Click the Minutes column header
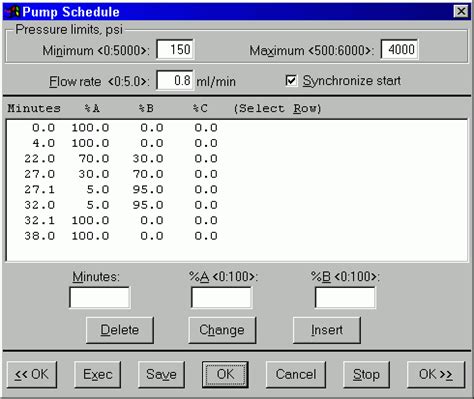The width and height of the screenshot is (474, 399). click(34, 108)
